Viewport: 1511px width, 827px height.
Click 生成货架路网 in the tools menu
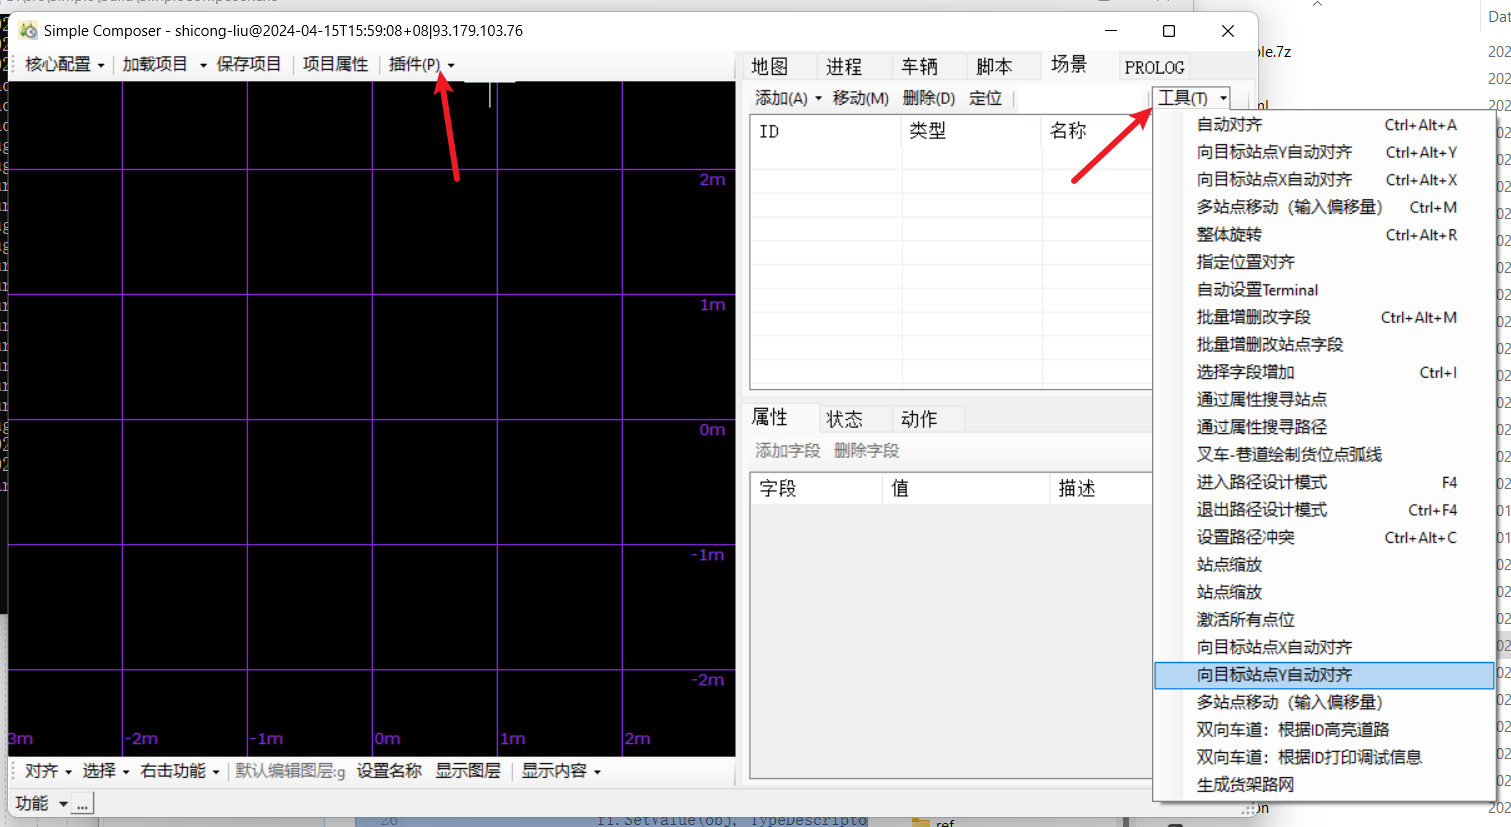point(1245,785)
